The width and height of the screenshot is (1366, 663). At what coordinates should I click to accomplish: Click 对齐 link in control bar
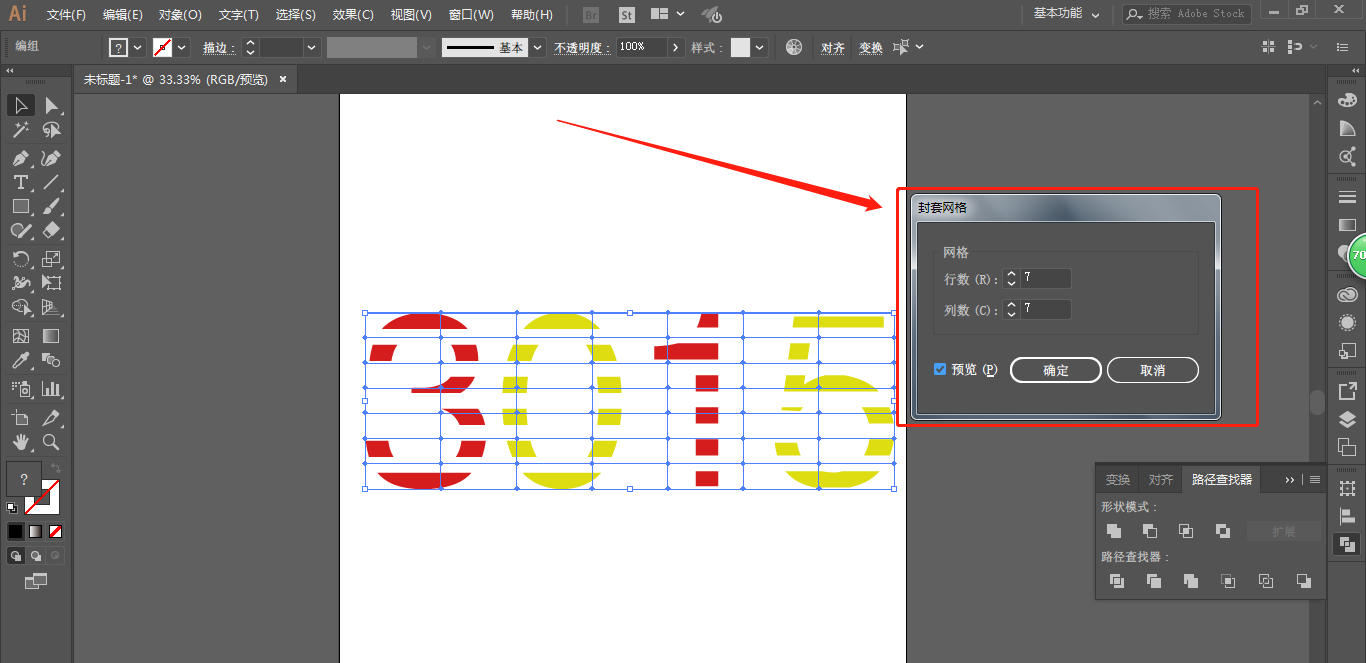pyautogui.click(x=833, y=48)
